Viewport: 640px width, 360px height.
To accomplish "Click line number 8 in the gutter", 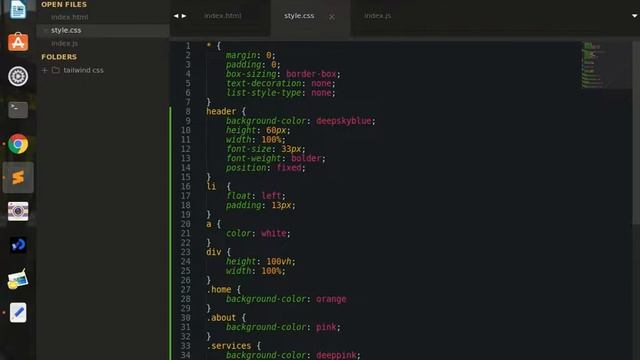I will (188, 111).
